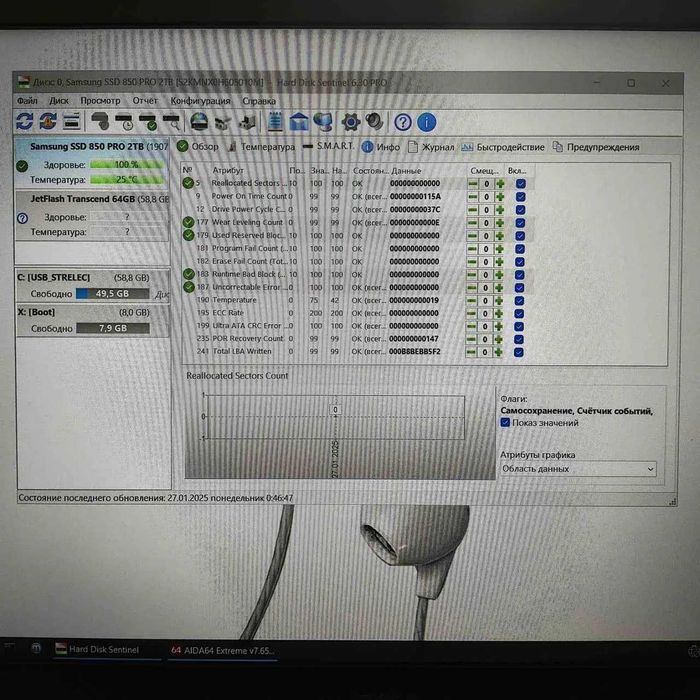Click the globe on disk toolbar icon
Image resolution: width=700 pixels, height=700 pixels.
pyautogui.click(x=199, y=121)
